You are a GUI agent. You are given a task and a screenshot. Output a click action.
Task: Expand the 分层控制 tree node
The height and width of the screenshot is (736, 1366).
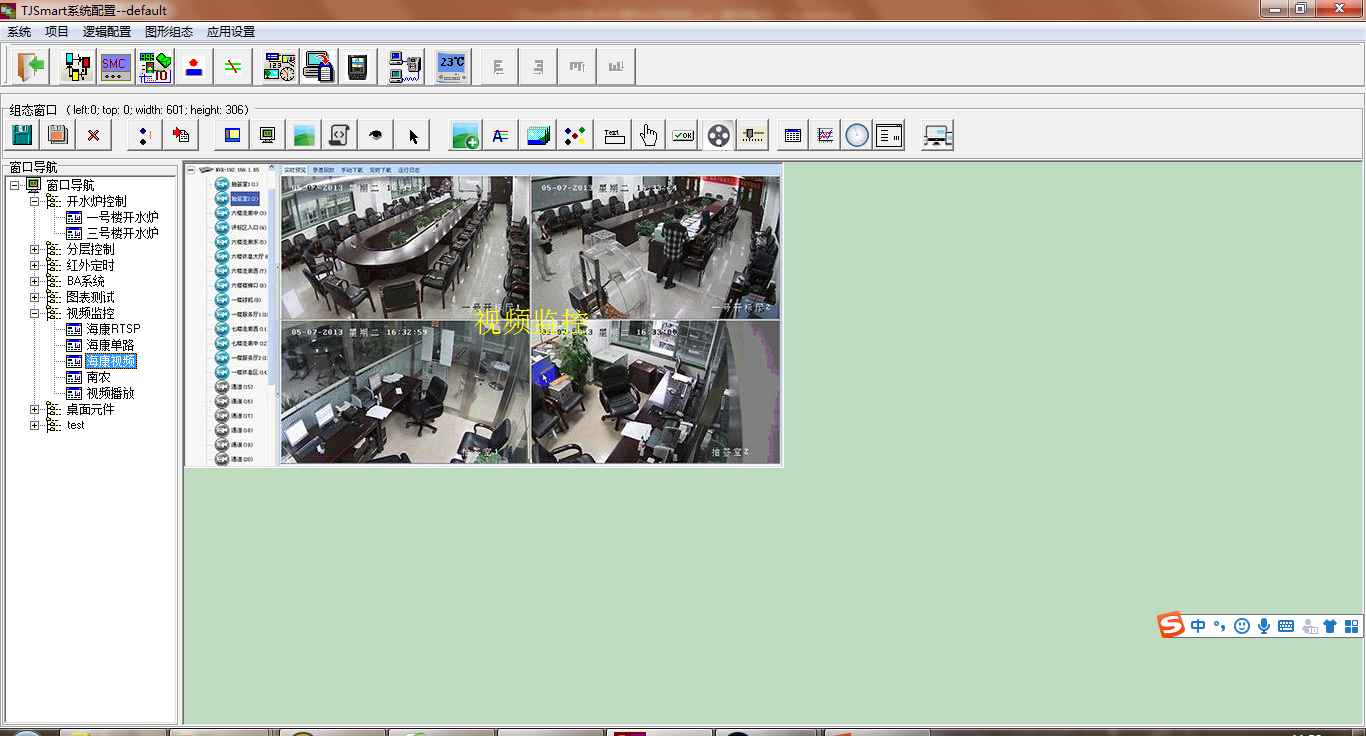click(x=35, y=249)
